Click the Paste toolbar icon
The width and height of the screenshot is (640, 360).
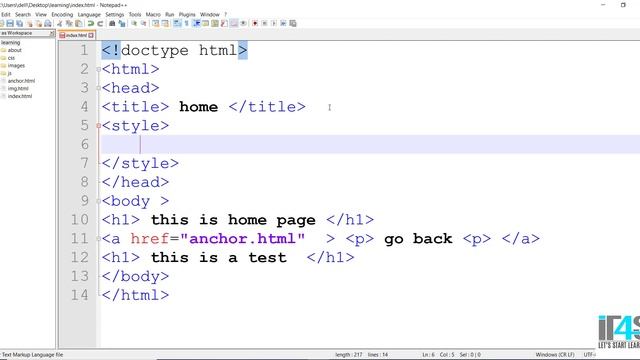coord(79,23)
